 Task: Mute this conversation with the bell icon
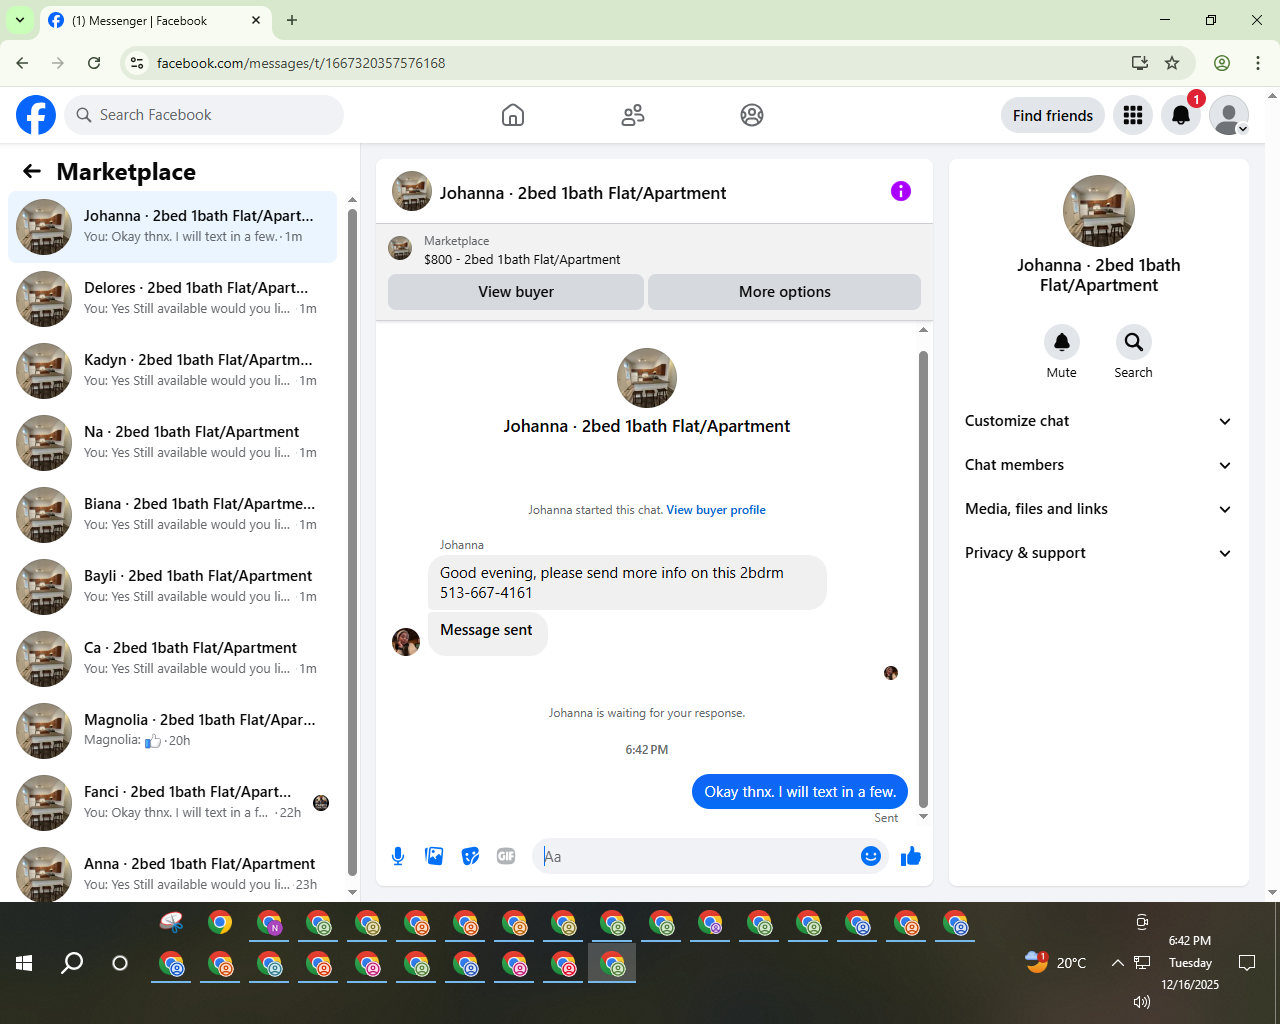pos(1062,342)
